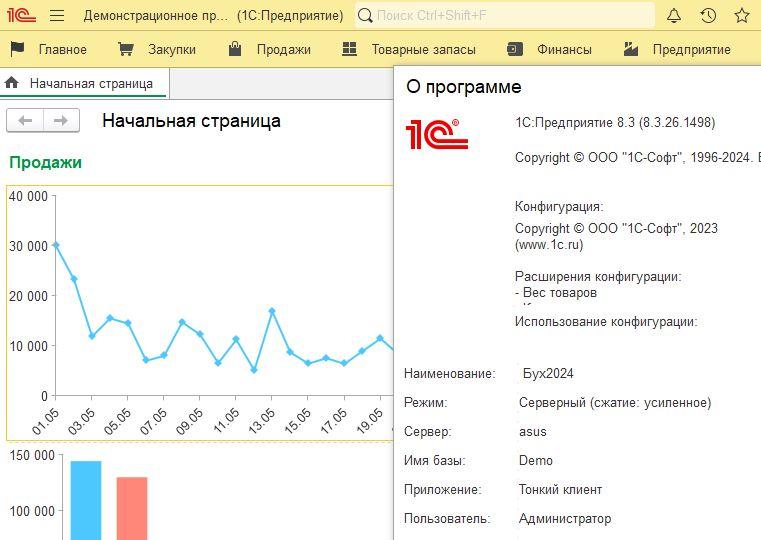
Task: Click the 13.05 peak point on sales chart
Action: click(272, 311)
